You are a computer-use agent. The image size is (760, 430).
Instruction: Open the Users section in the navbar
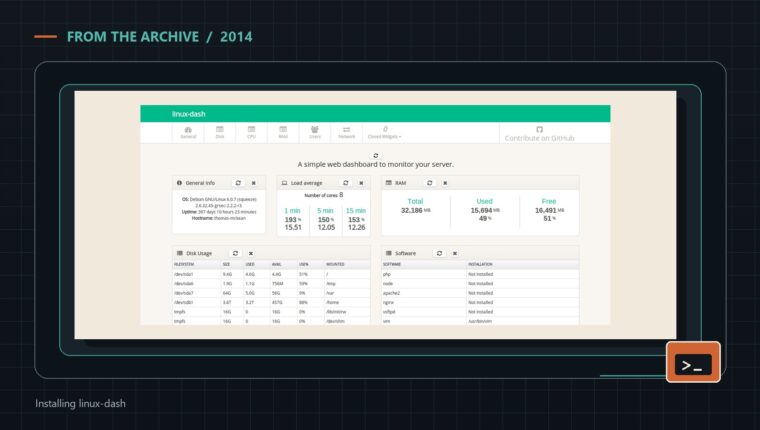(315, 132)
